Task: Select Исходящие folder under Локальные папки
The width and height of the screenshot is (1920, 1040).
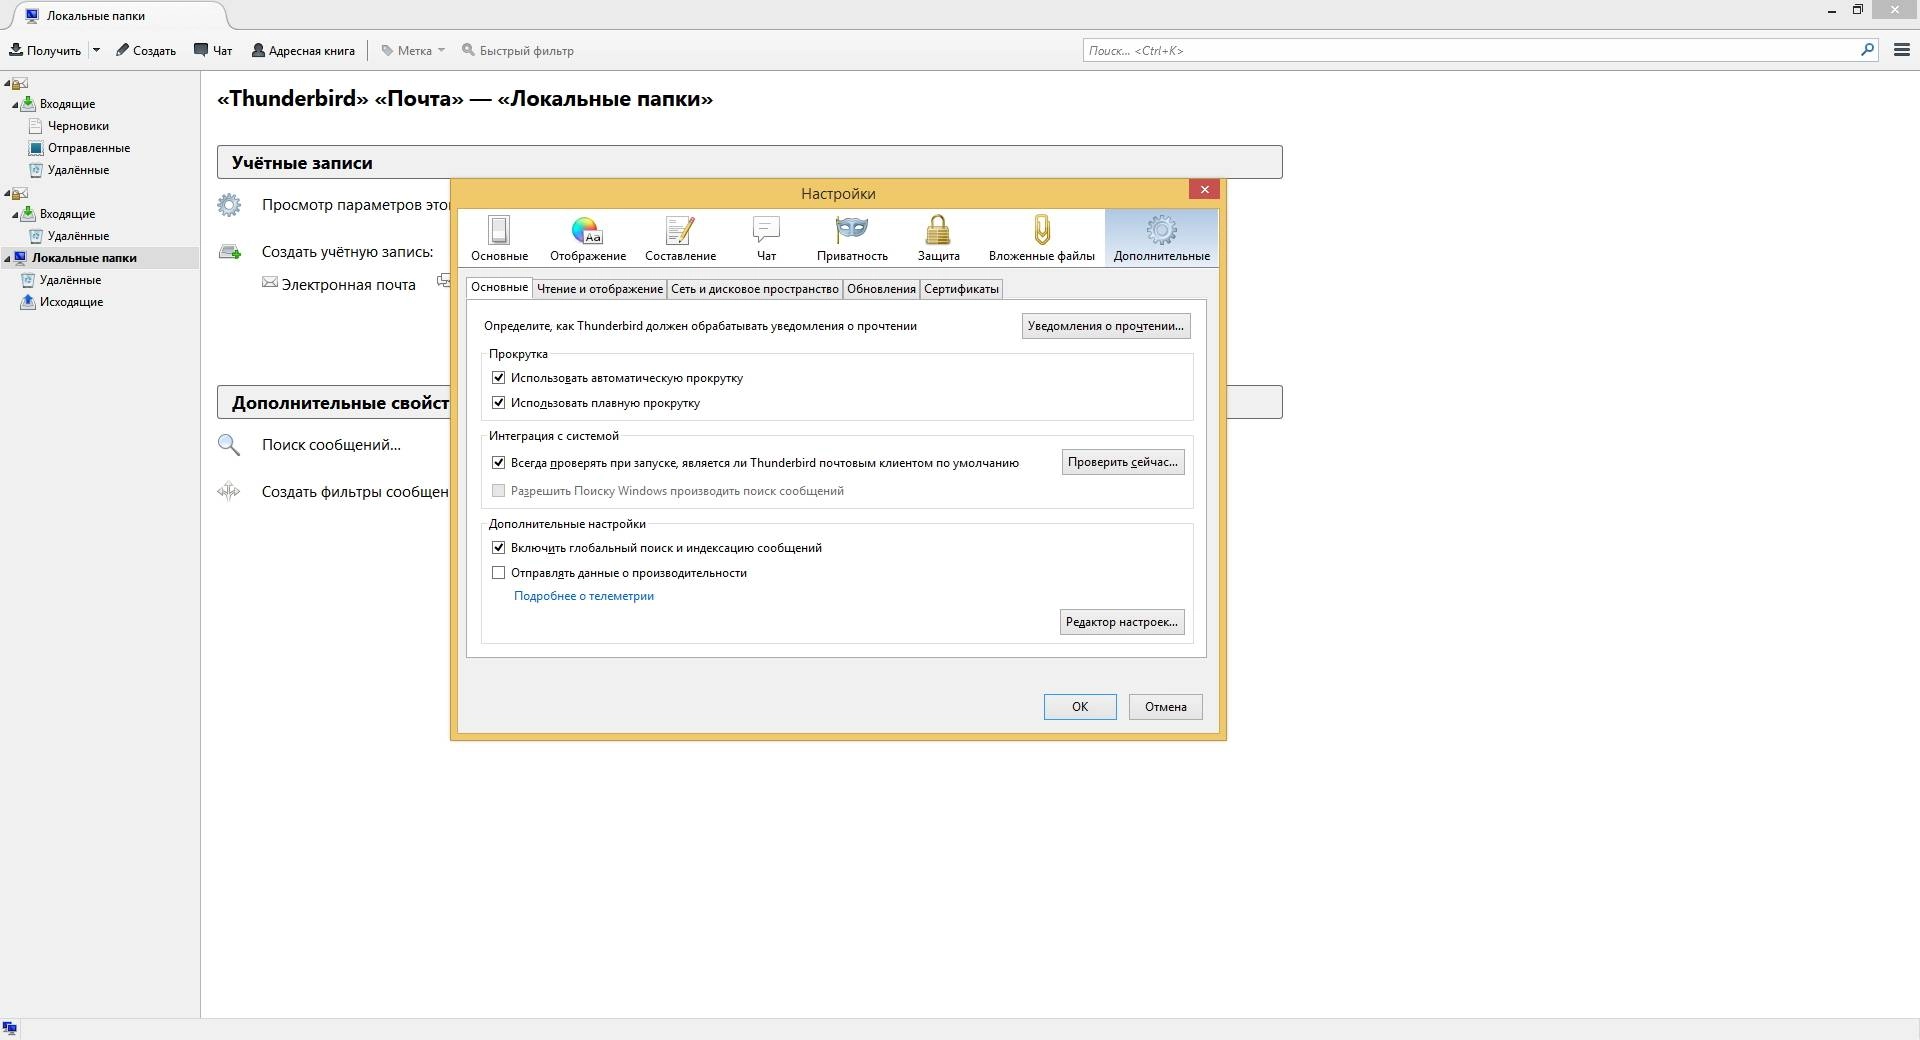Action: pyautogui.click(x=71, y=302)
